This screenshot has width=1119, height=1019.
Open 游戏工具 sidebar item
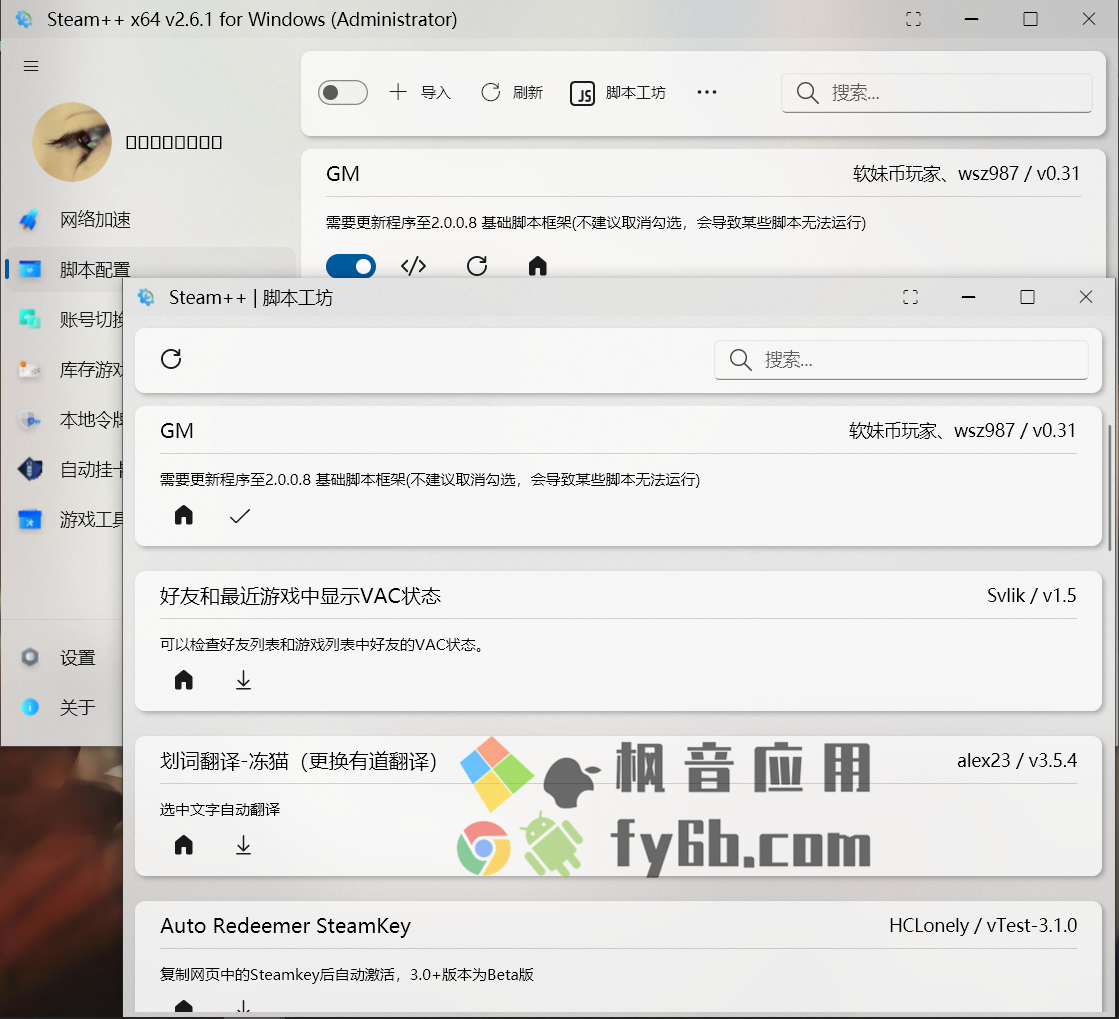point(66,519)
